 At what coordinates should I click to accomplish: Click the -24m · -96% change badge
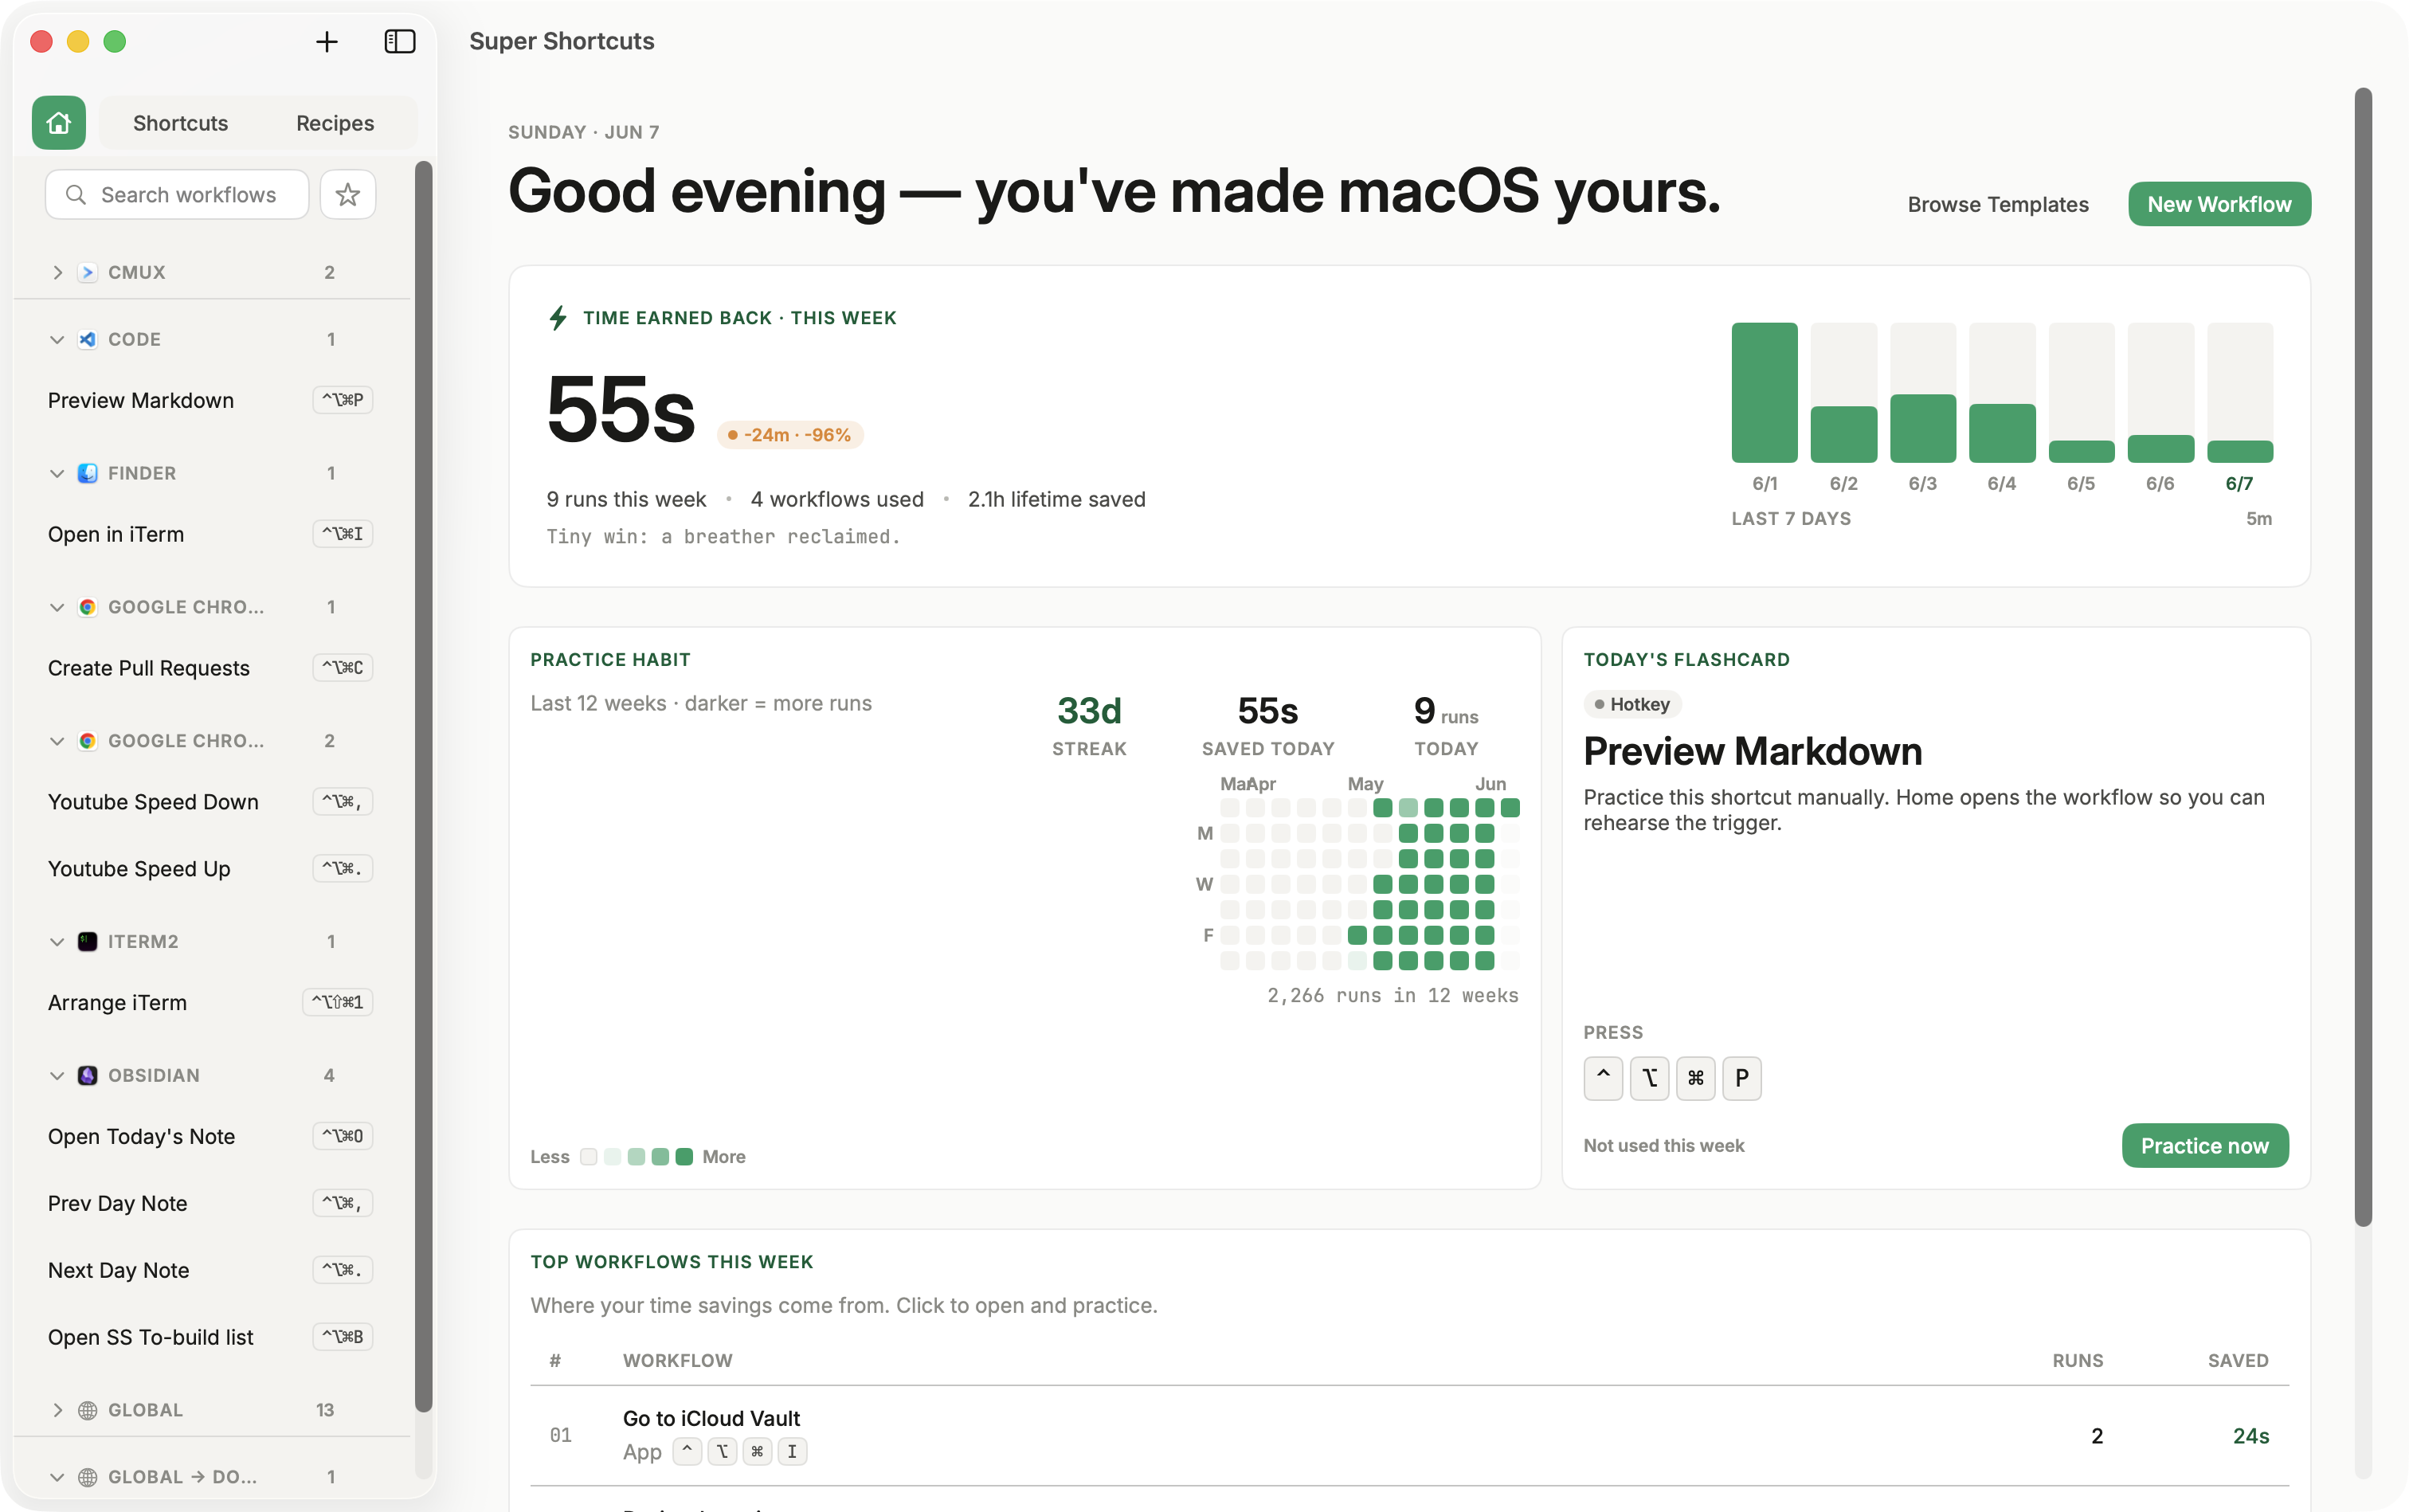pos(789,435)
